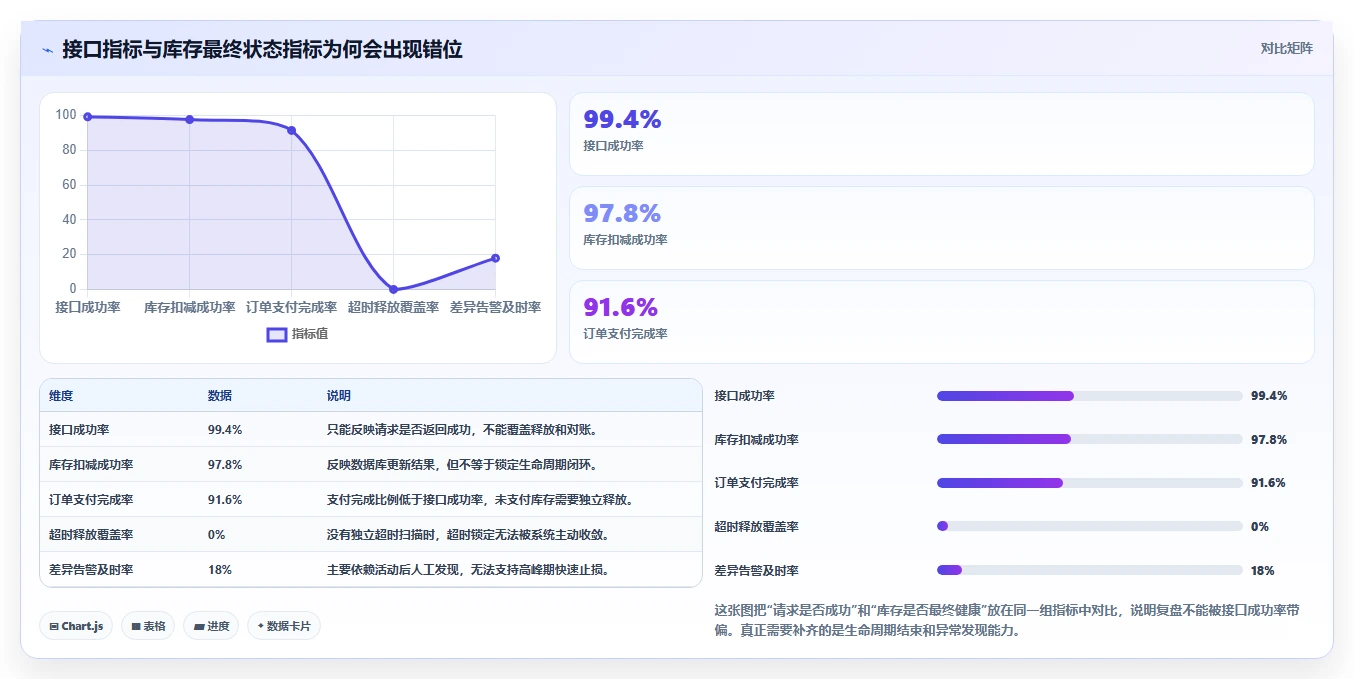Click the 对比矩阵 label in header

tap(1287, 48)
